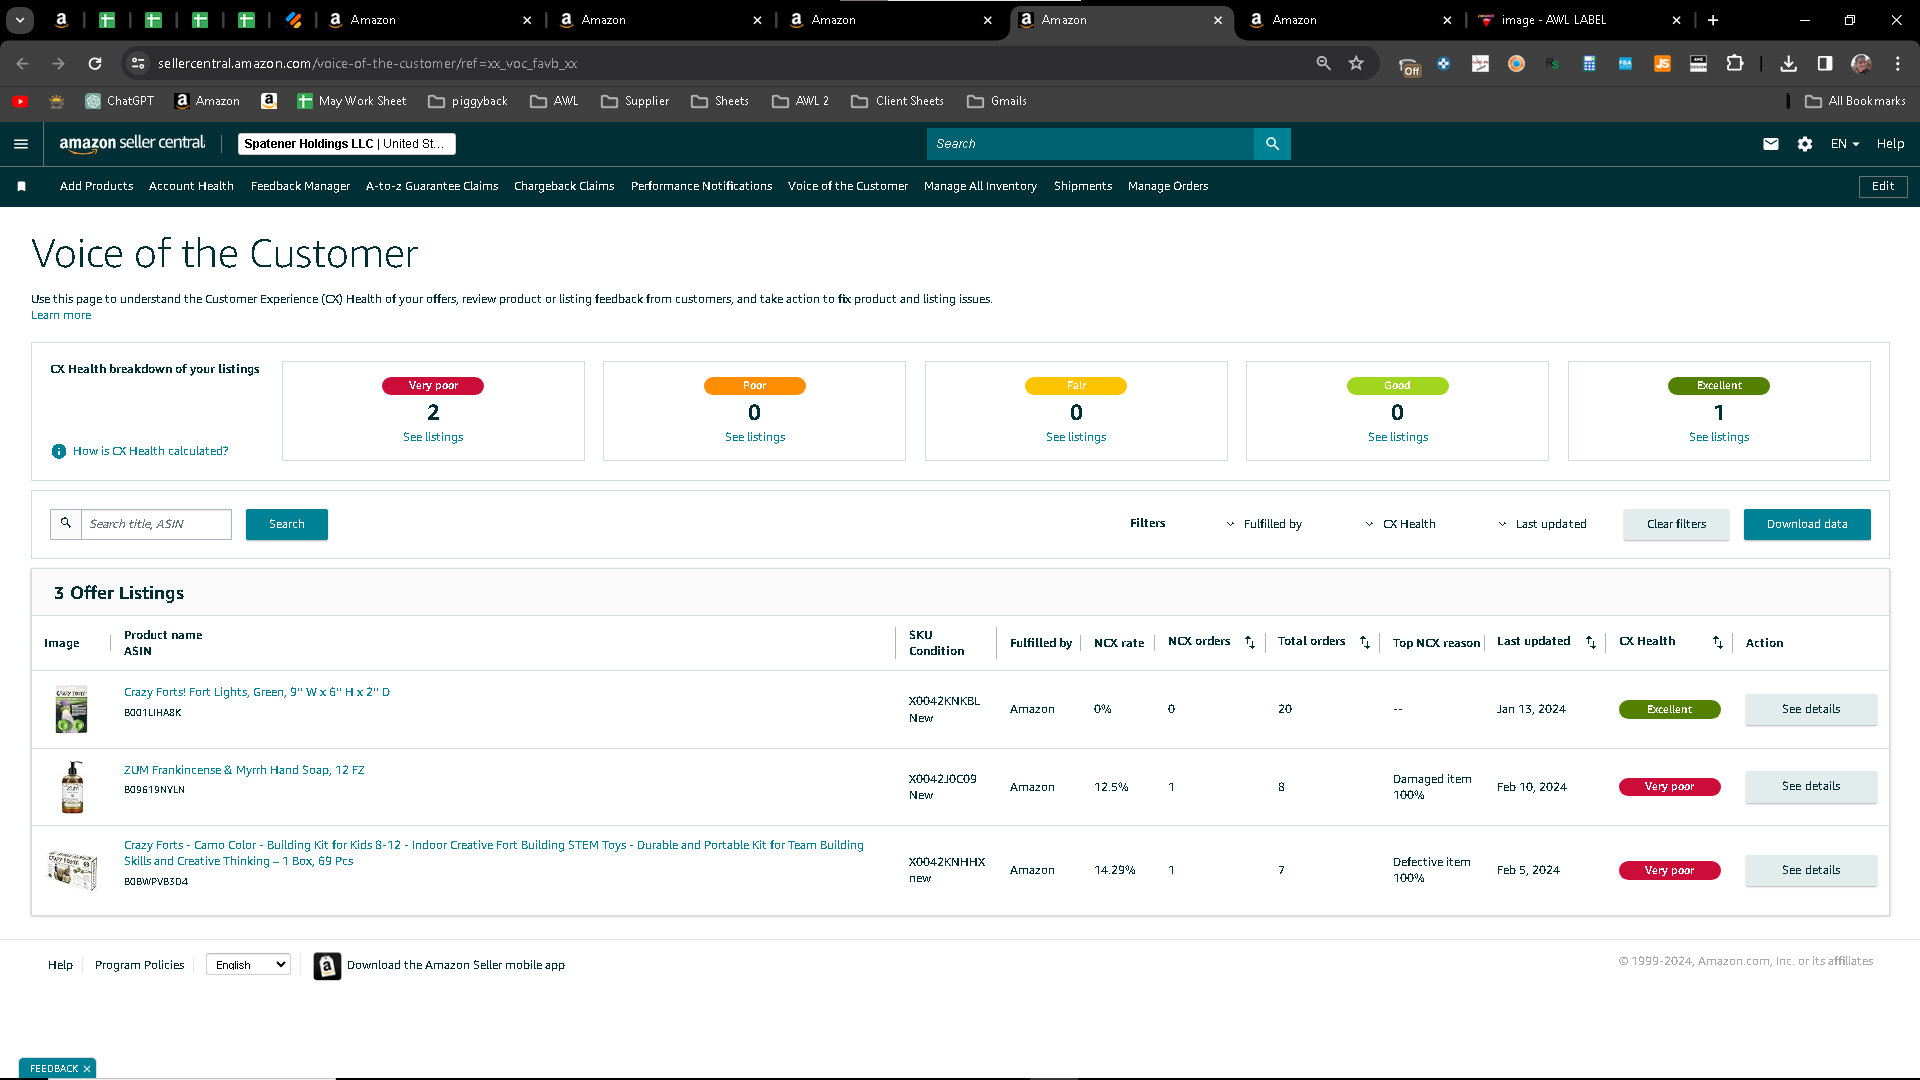This screenshot has width=1920, height=1080.
Task: Open a new browser tab
Action: click(1713, 20)
